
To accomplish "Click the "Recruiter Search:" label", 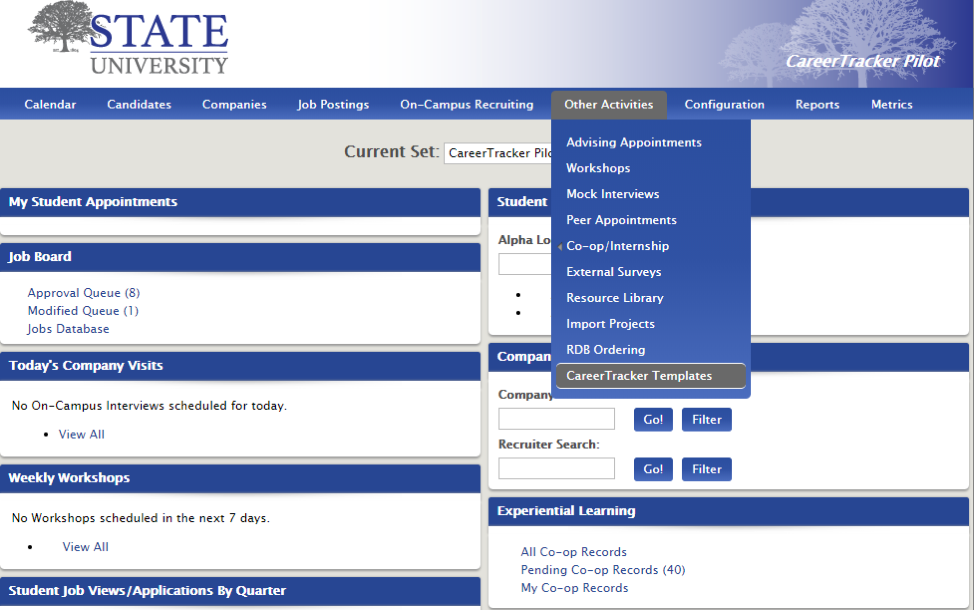I will click(548, 444).
